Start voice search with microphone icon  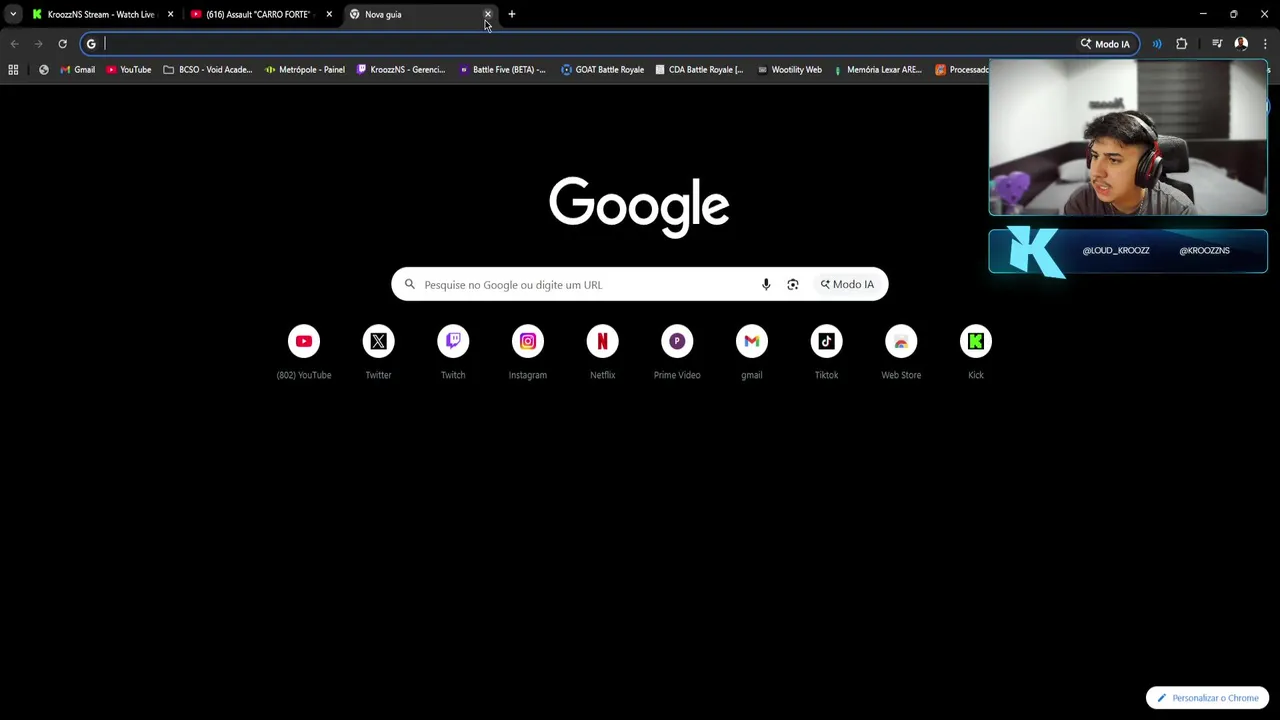766,285
